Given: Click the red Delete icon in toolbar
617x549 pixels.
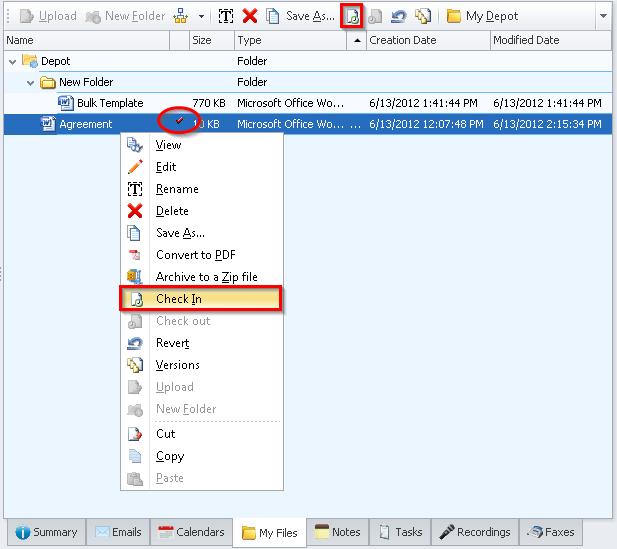Looking at the screenshot, I should [x=249, y=16].
